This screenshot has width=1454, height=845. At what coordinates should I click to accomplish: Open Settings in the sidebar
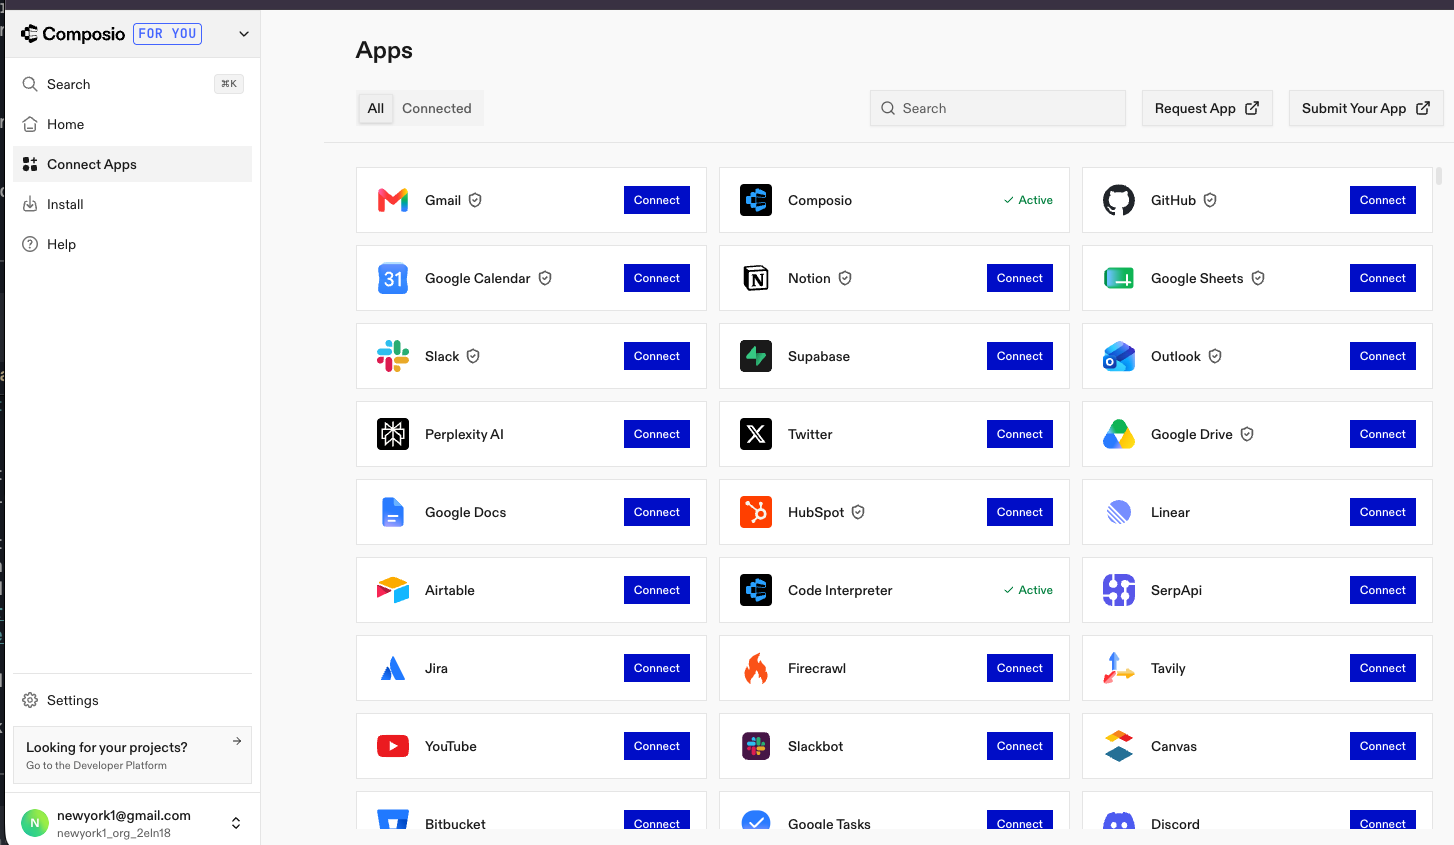pos(132,700)
